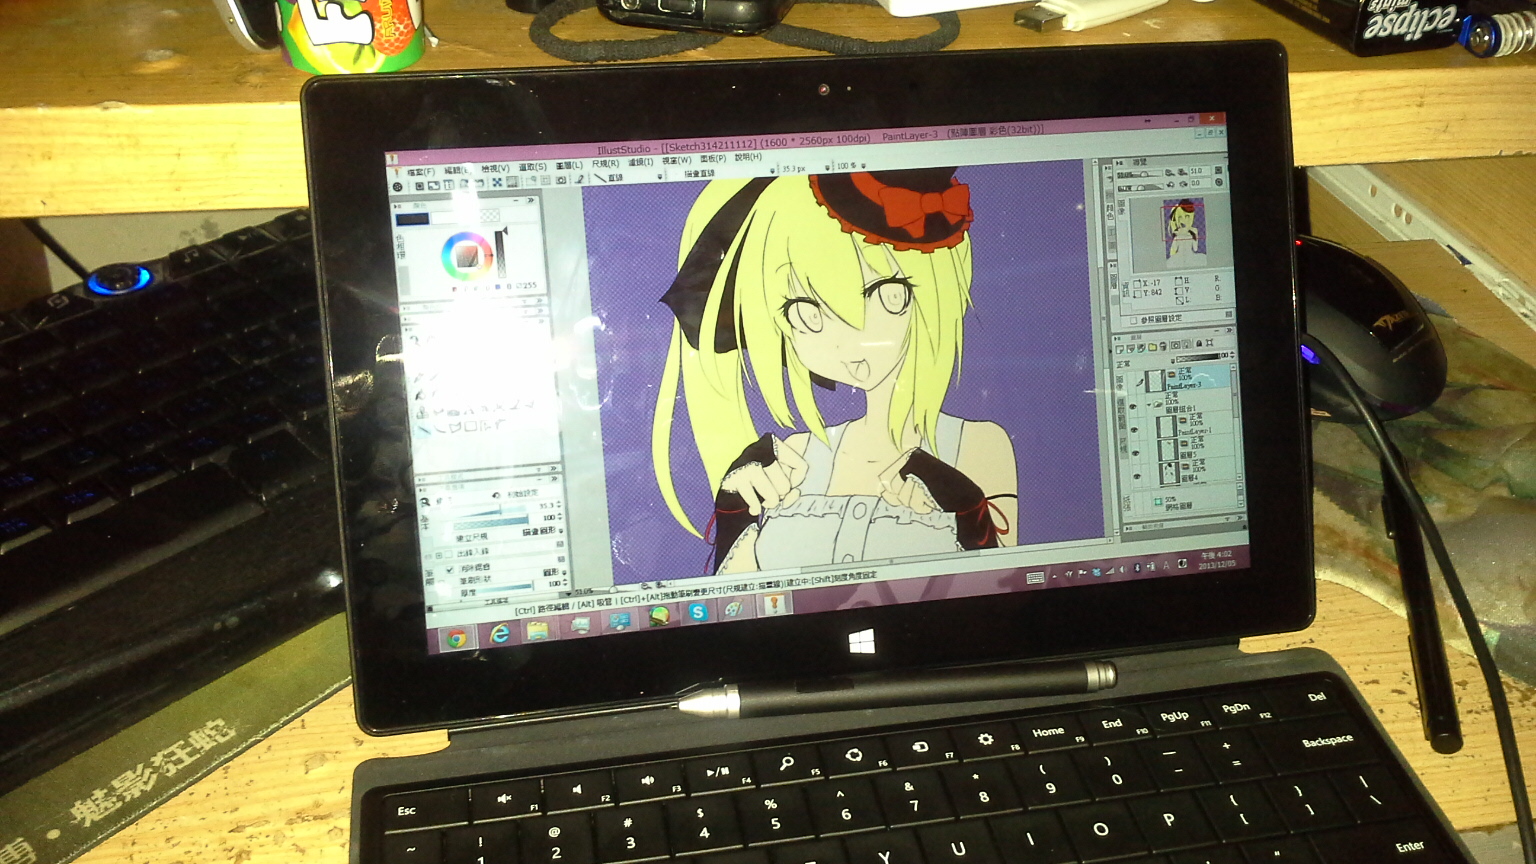
Task: Hide 圖層4 using its eye icon
Action: tap(1136, 474)
